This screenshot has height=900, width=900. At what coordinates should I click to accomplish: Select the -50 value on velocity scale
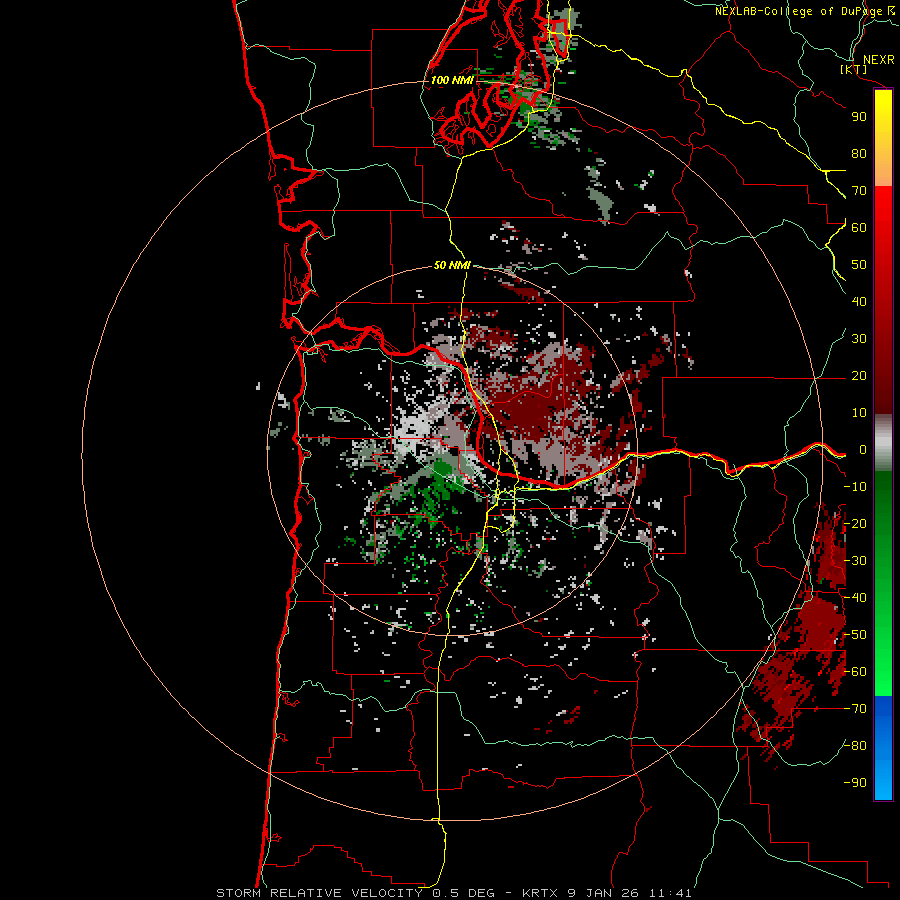pyautogui.click(x=855, y=635)
